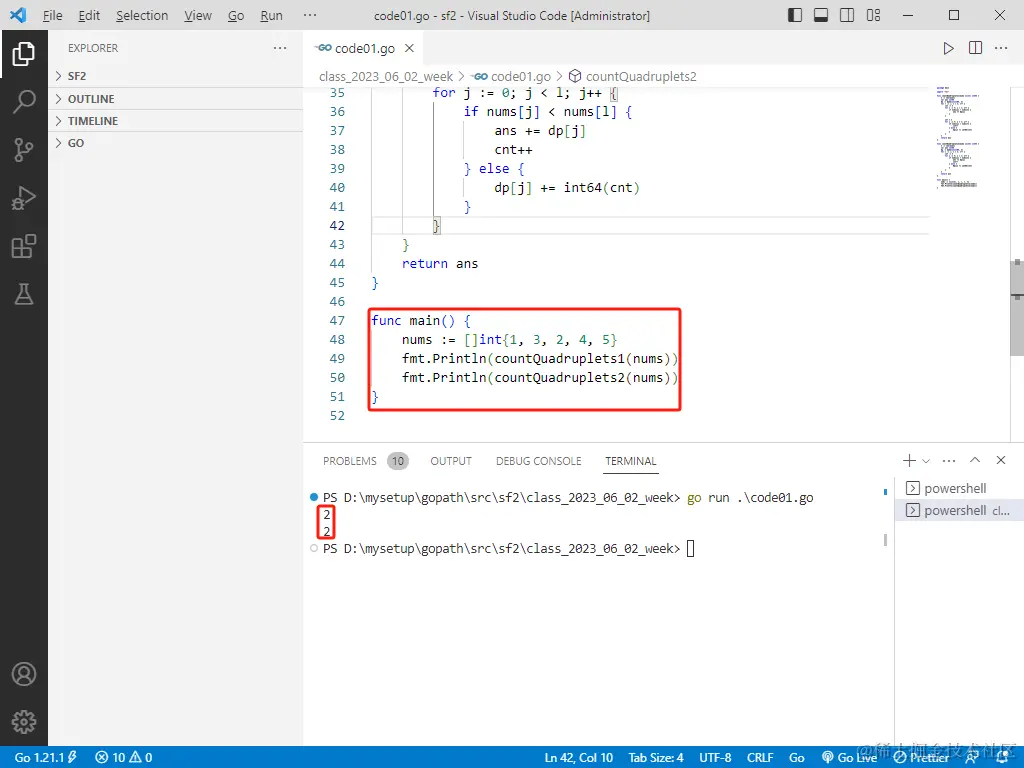
Task: Open the Source Control view
Action: pyautogui.click(x=24, y=150)
